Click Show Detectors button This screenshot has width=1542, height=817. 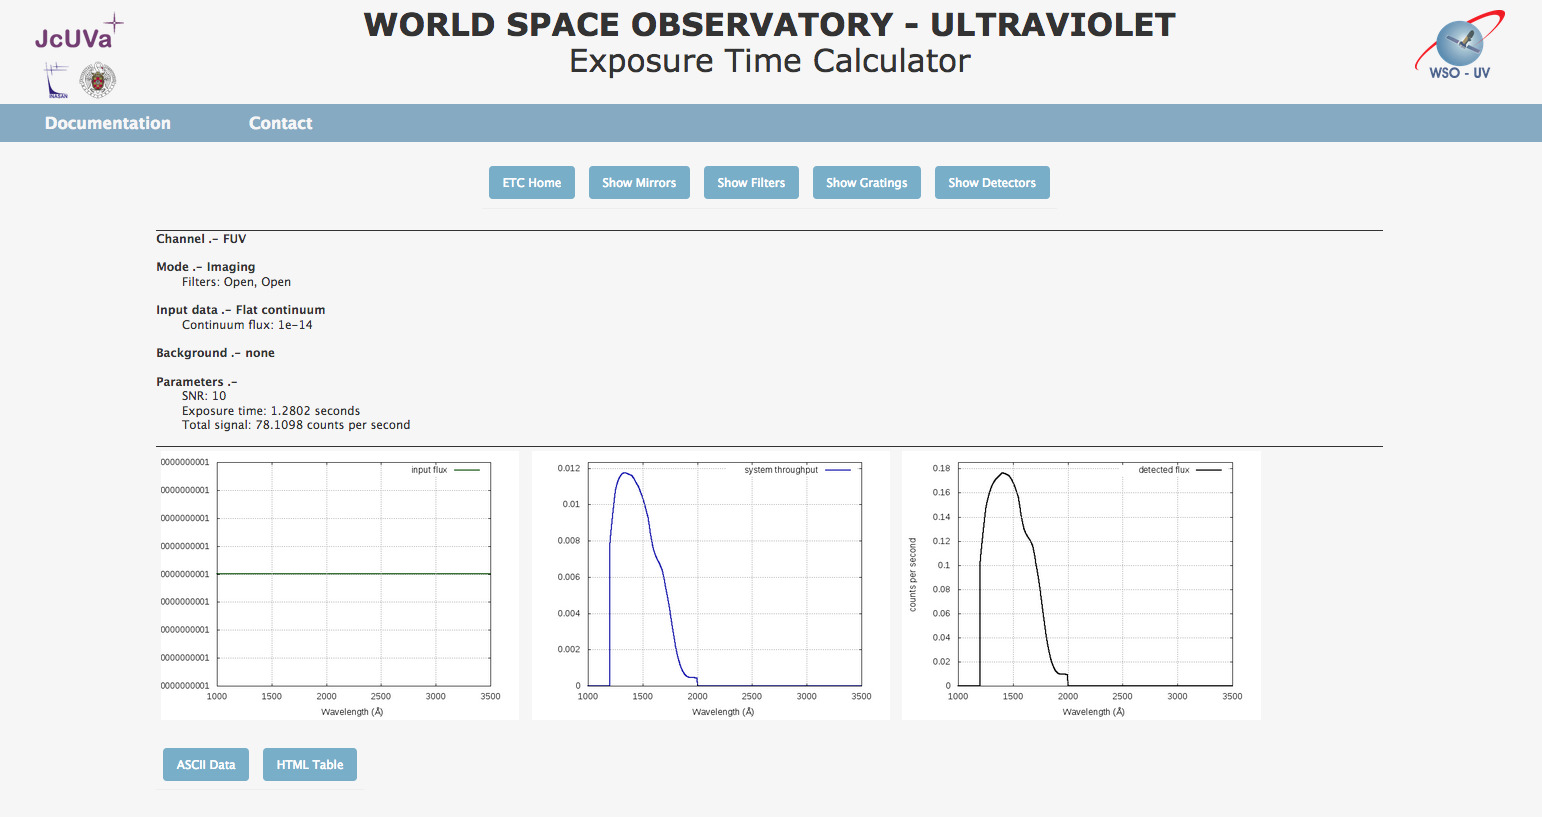992,183
